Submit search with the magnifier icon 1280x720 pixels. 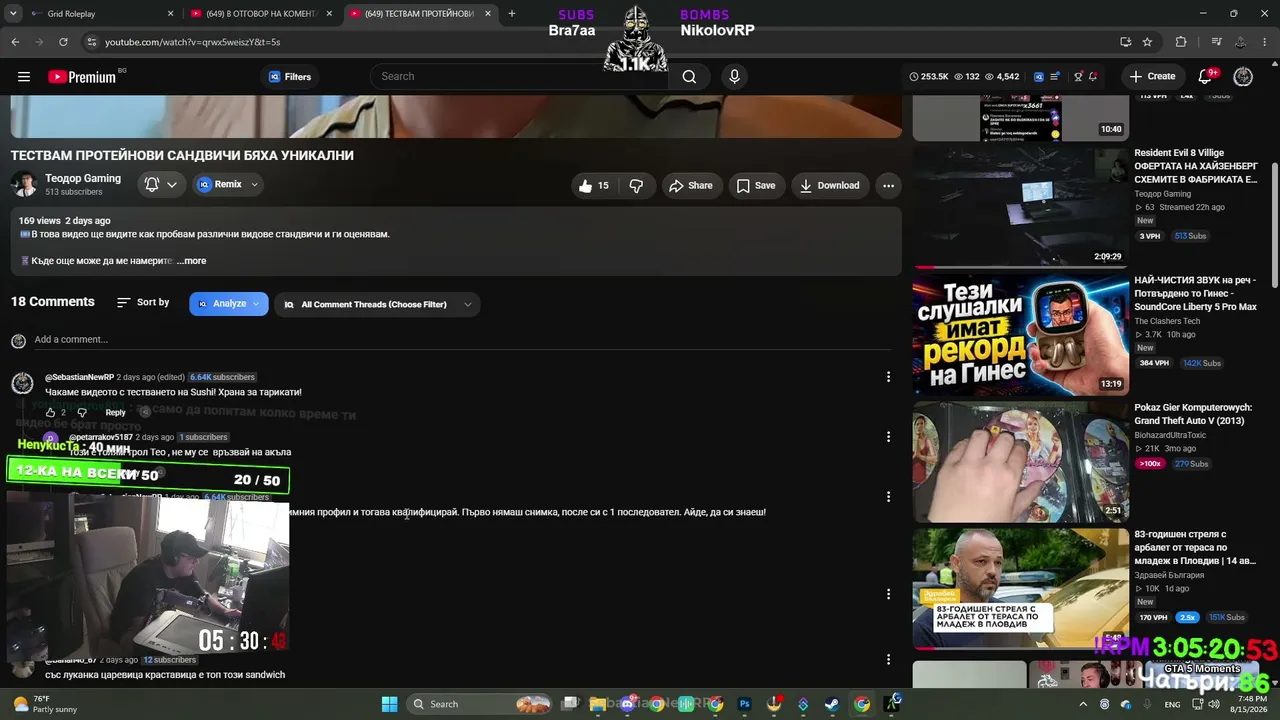(x=689, y=76)
